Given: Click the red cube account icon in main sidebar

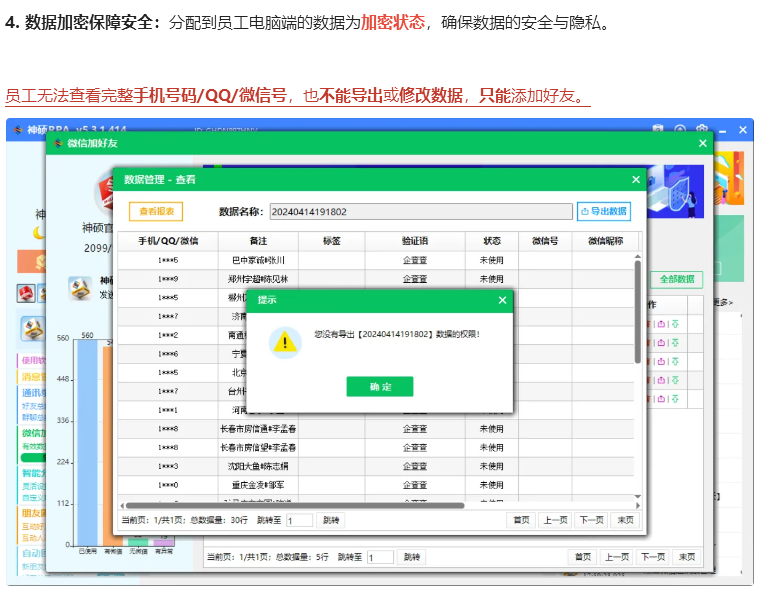Looking at the screenshot, I should 26,293.
